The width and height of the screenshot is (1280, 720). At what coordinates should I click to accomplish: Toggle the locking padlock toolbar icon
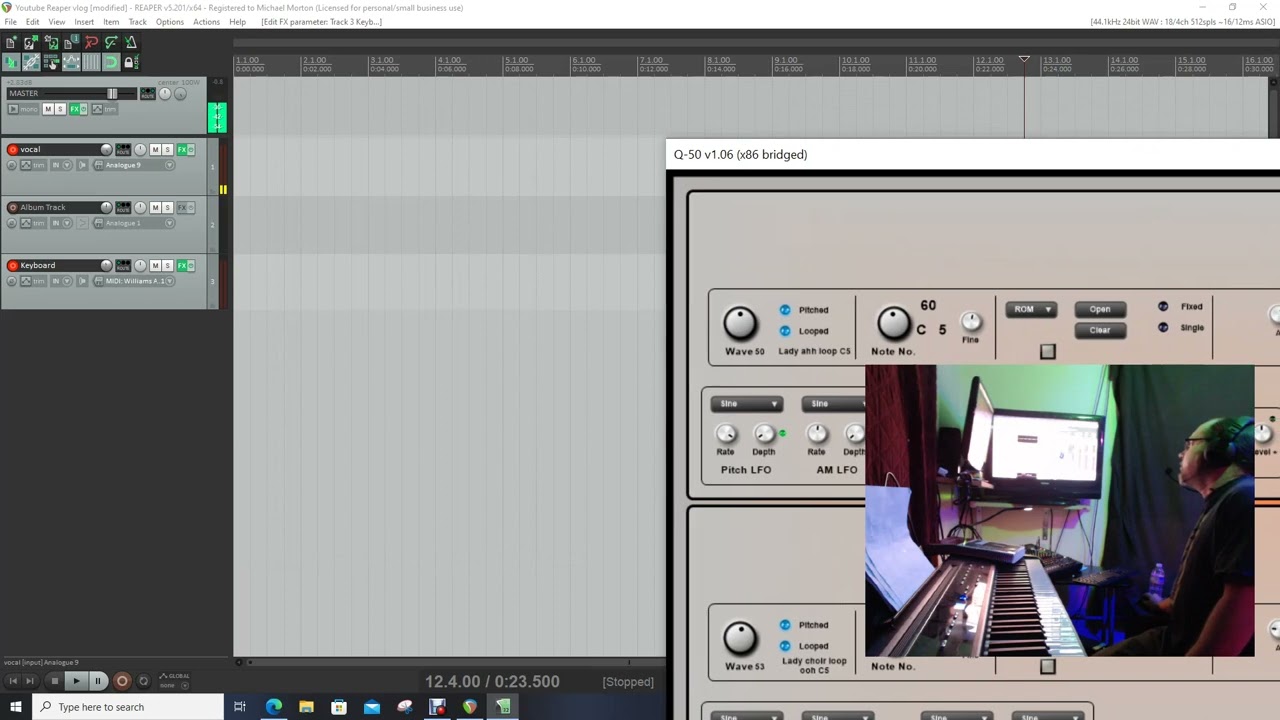coord(131,62)
